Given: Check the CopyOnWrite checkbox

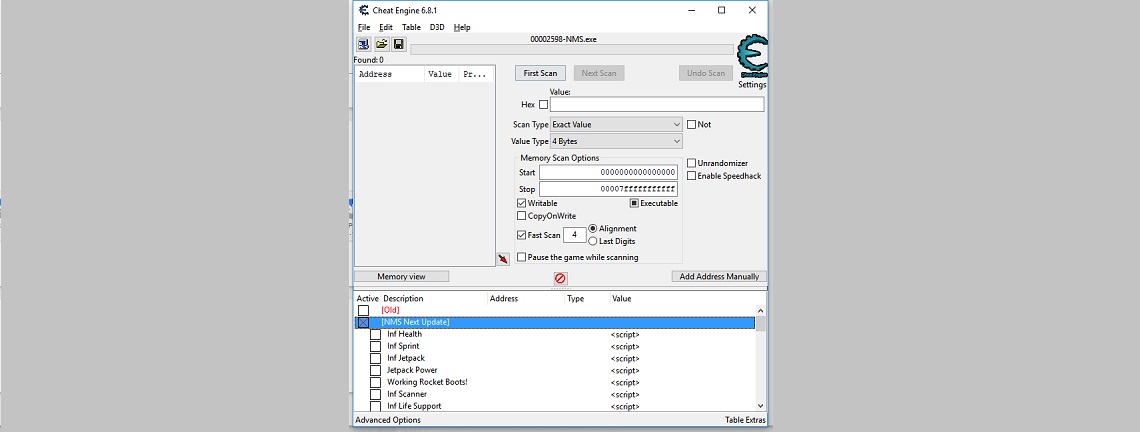Looking at the screenshot, I should click(x=521, y=216).
